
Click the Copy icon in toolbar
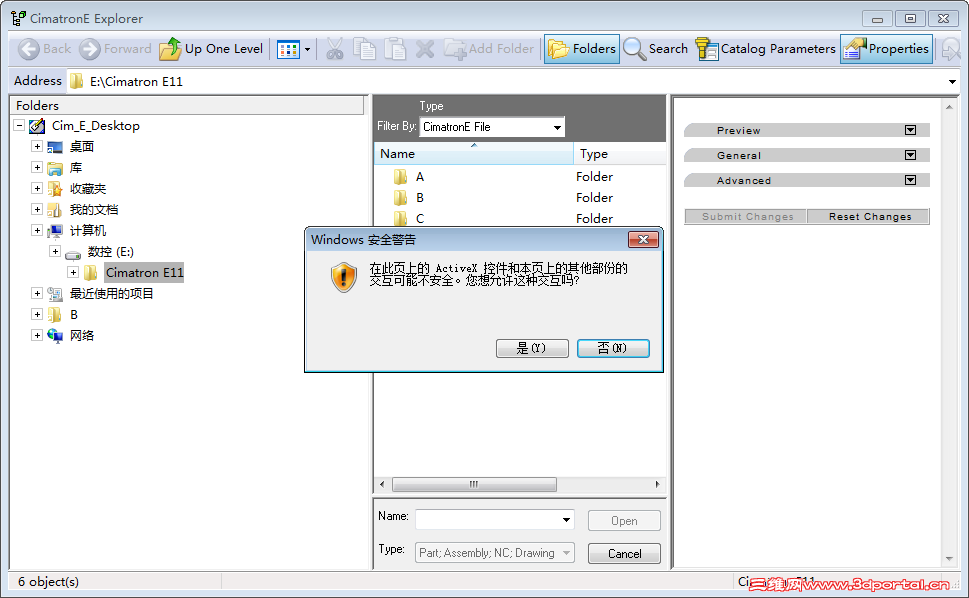(365, 49)
